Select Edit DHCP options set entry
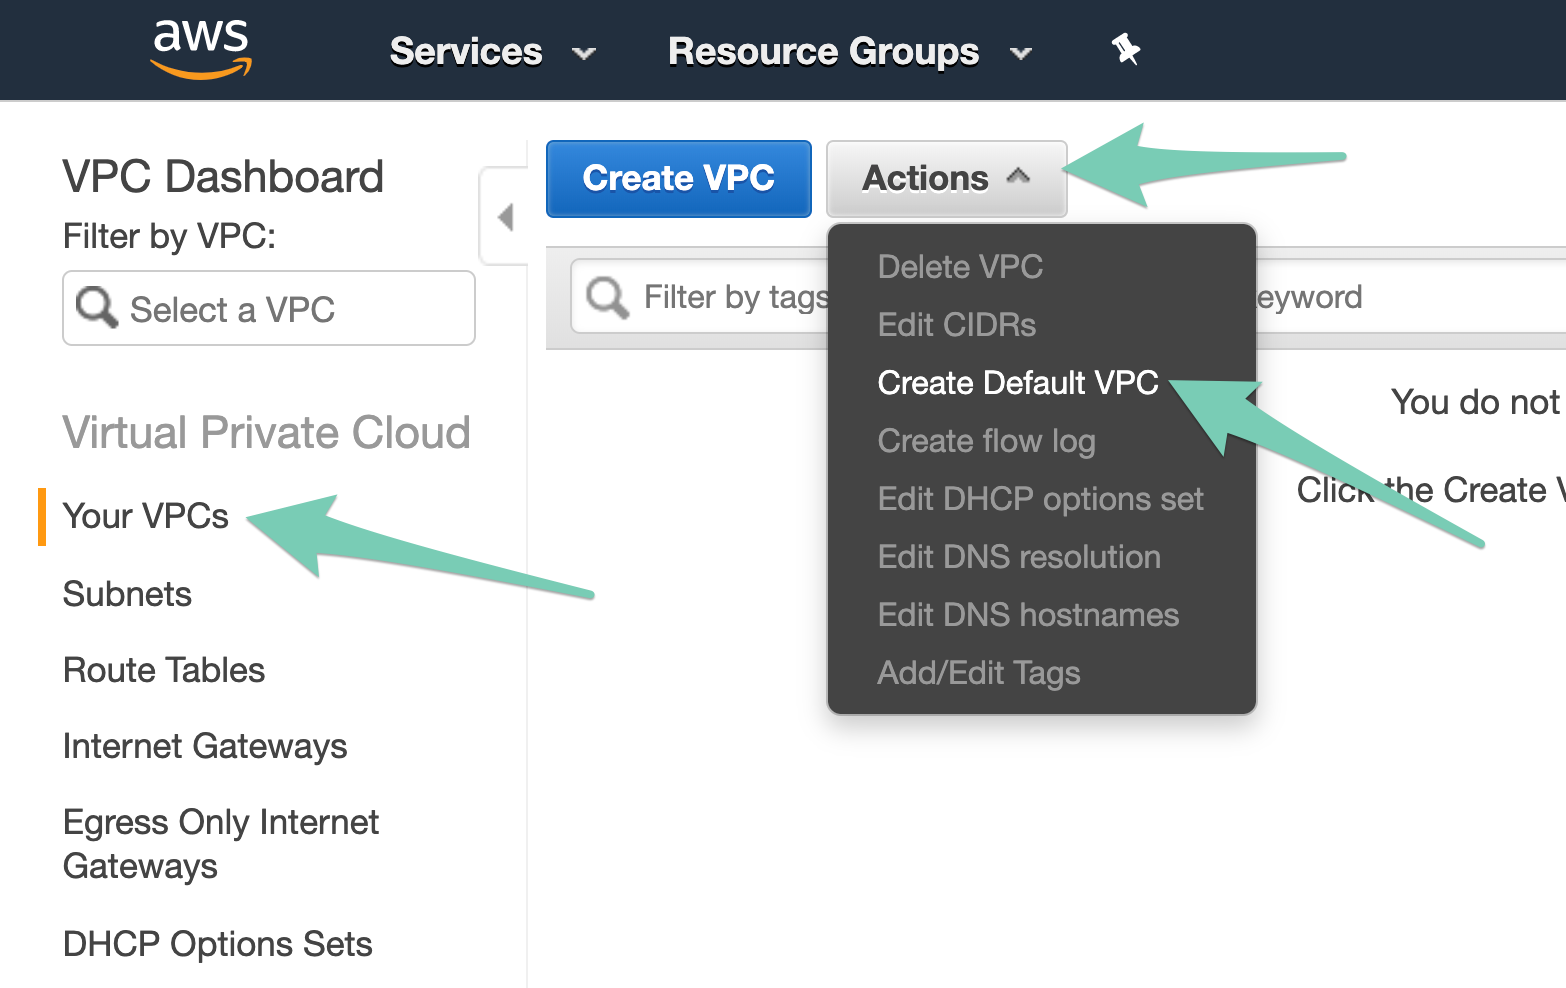Screen dimensions: 1566x988 tap(1041, 499)
